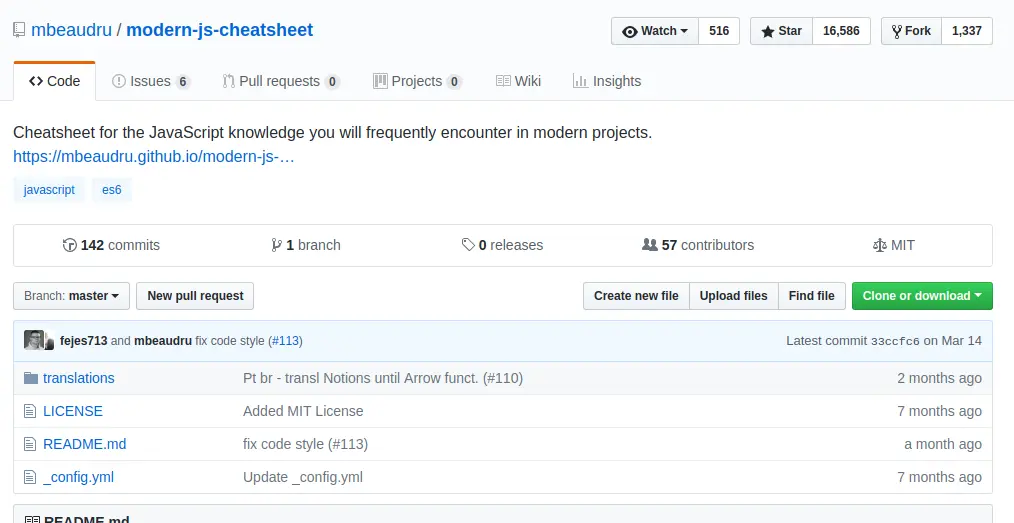This screenshot has height=523, width=1014.
Task: Click the repository book icon beside mbeaudru
Action: 19,30
